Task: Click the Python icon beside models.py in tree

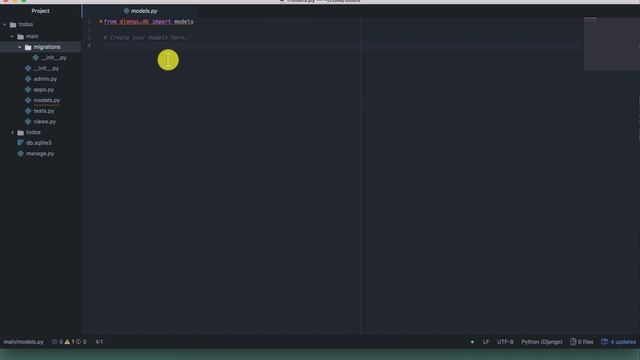Action: [28, 100]
